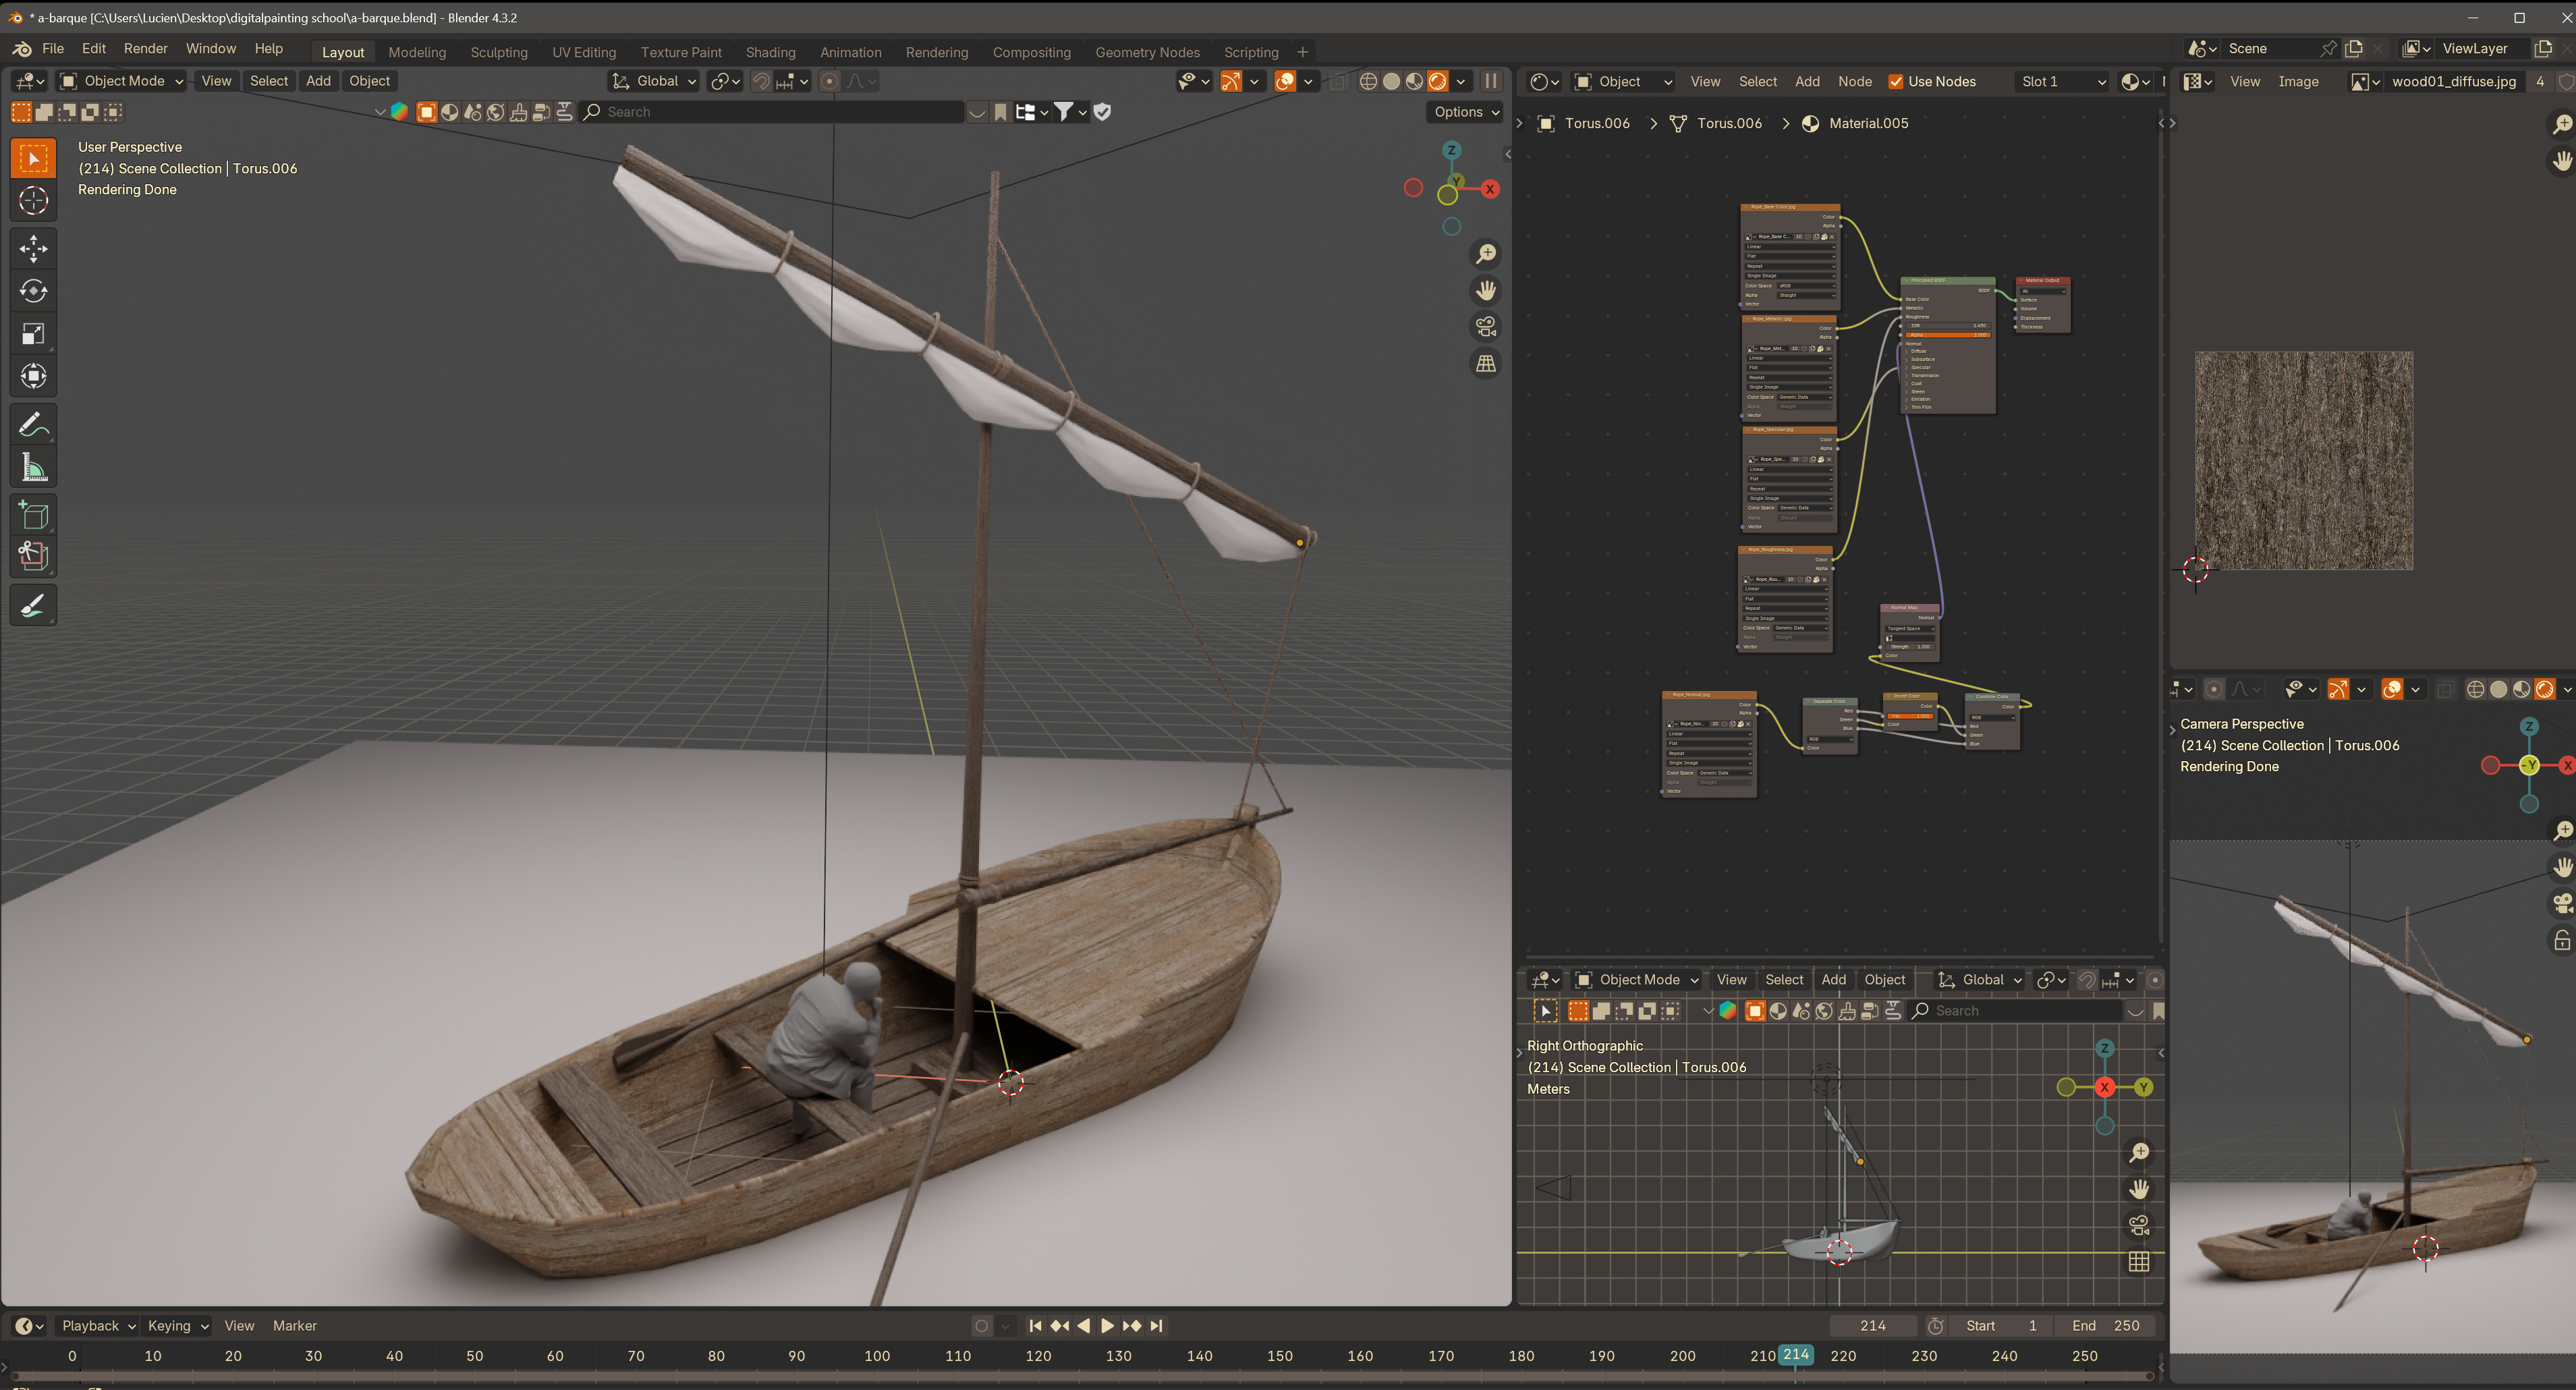This screenshot has height=1390, width=2576.
Task: Click frame 100 on the timeline
Action: point(877,1356)
